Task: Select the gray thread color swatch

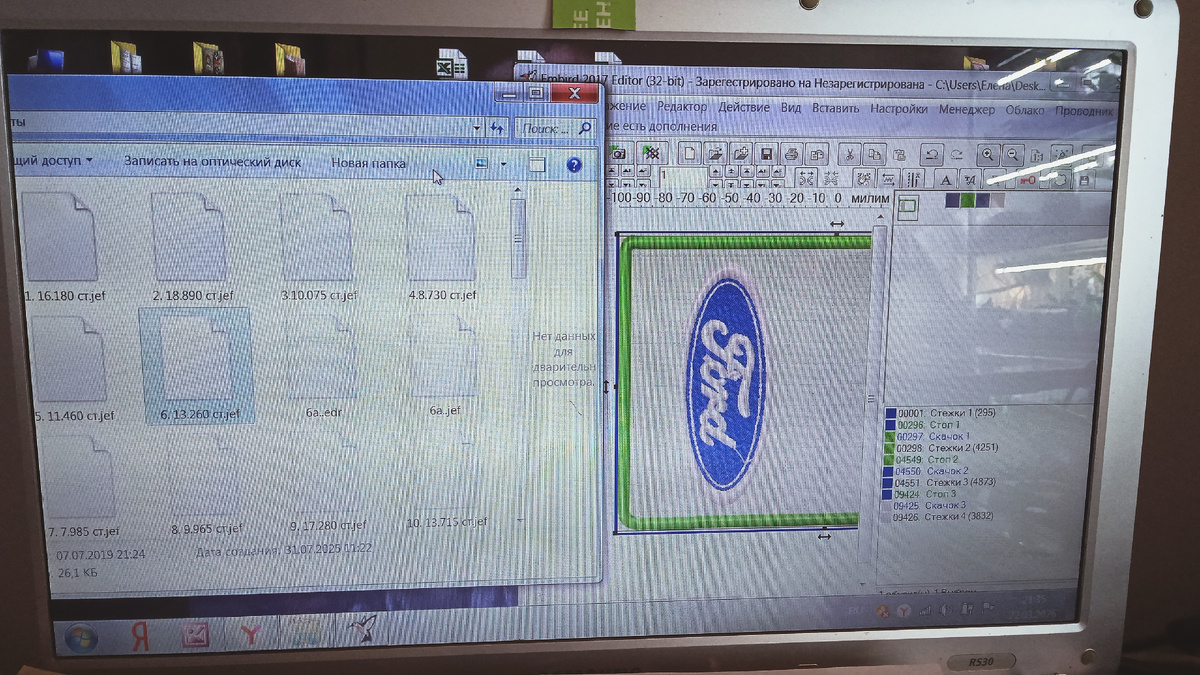Action: point(997,202)
